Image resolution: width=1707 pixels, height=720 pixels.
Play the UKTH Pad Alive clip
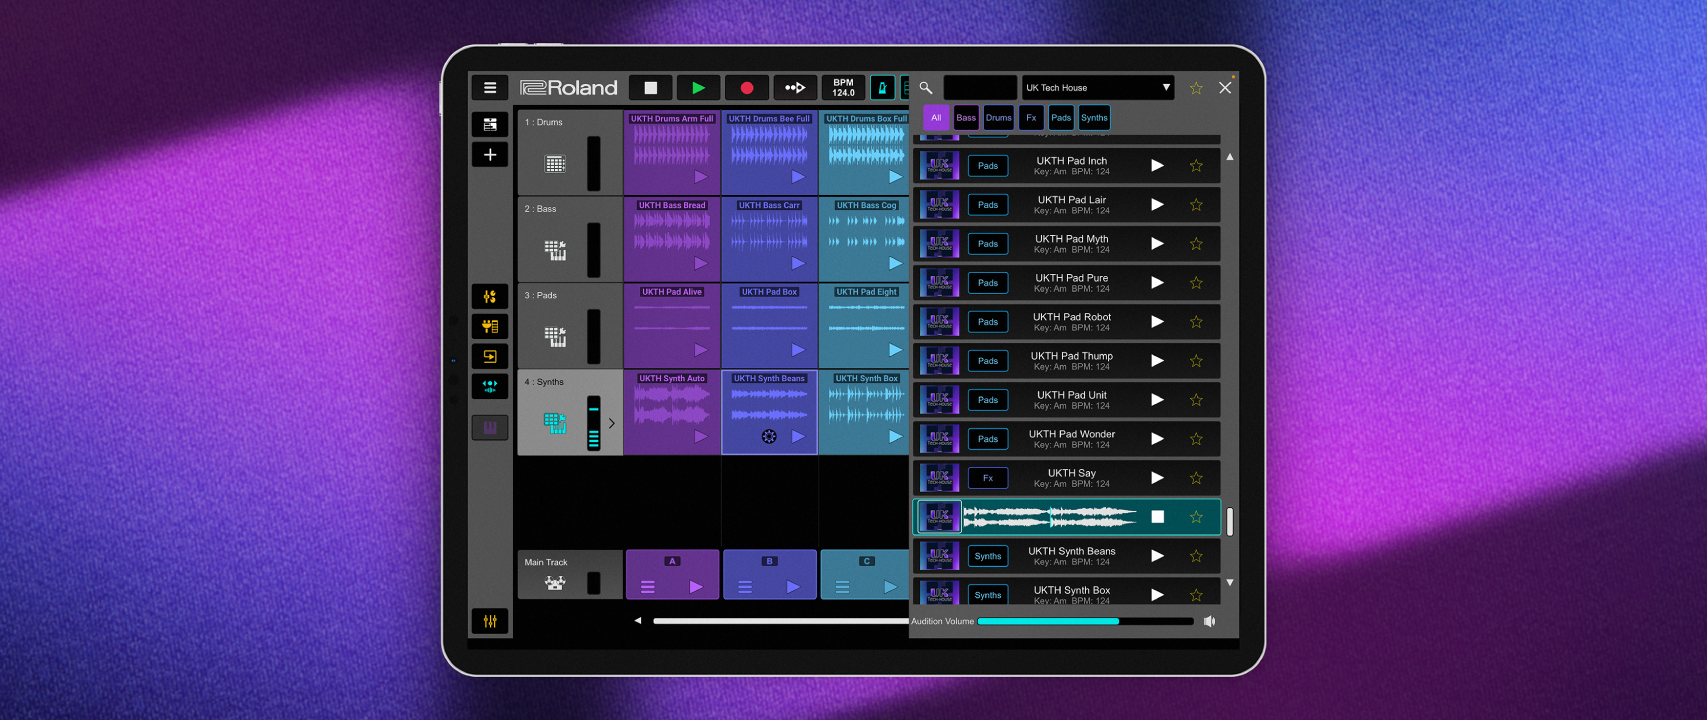[701, 350]
